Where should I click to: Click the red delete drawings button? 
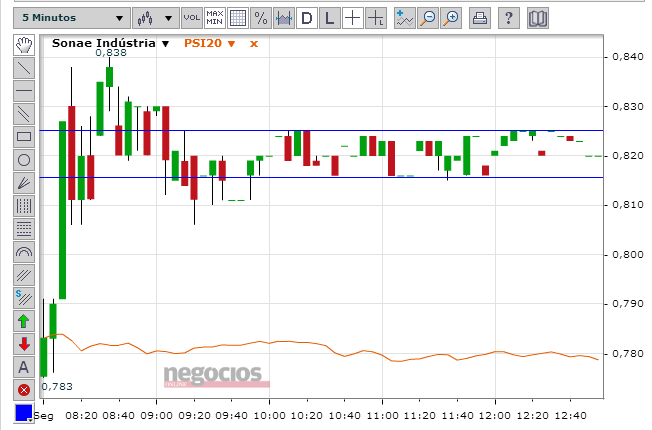coord(24,390)
